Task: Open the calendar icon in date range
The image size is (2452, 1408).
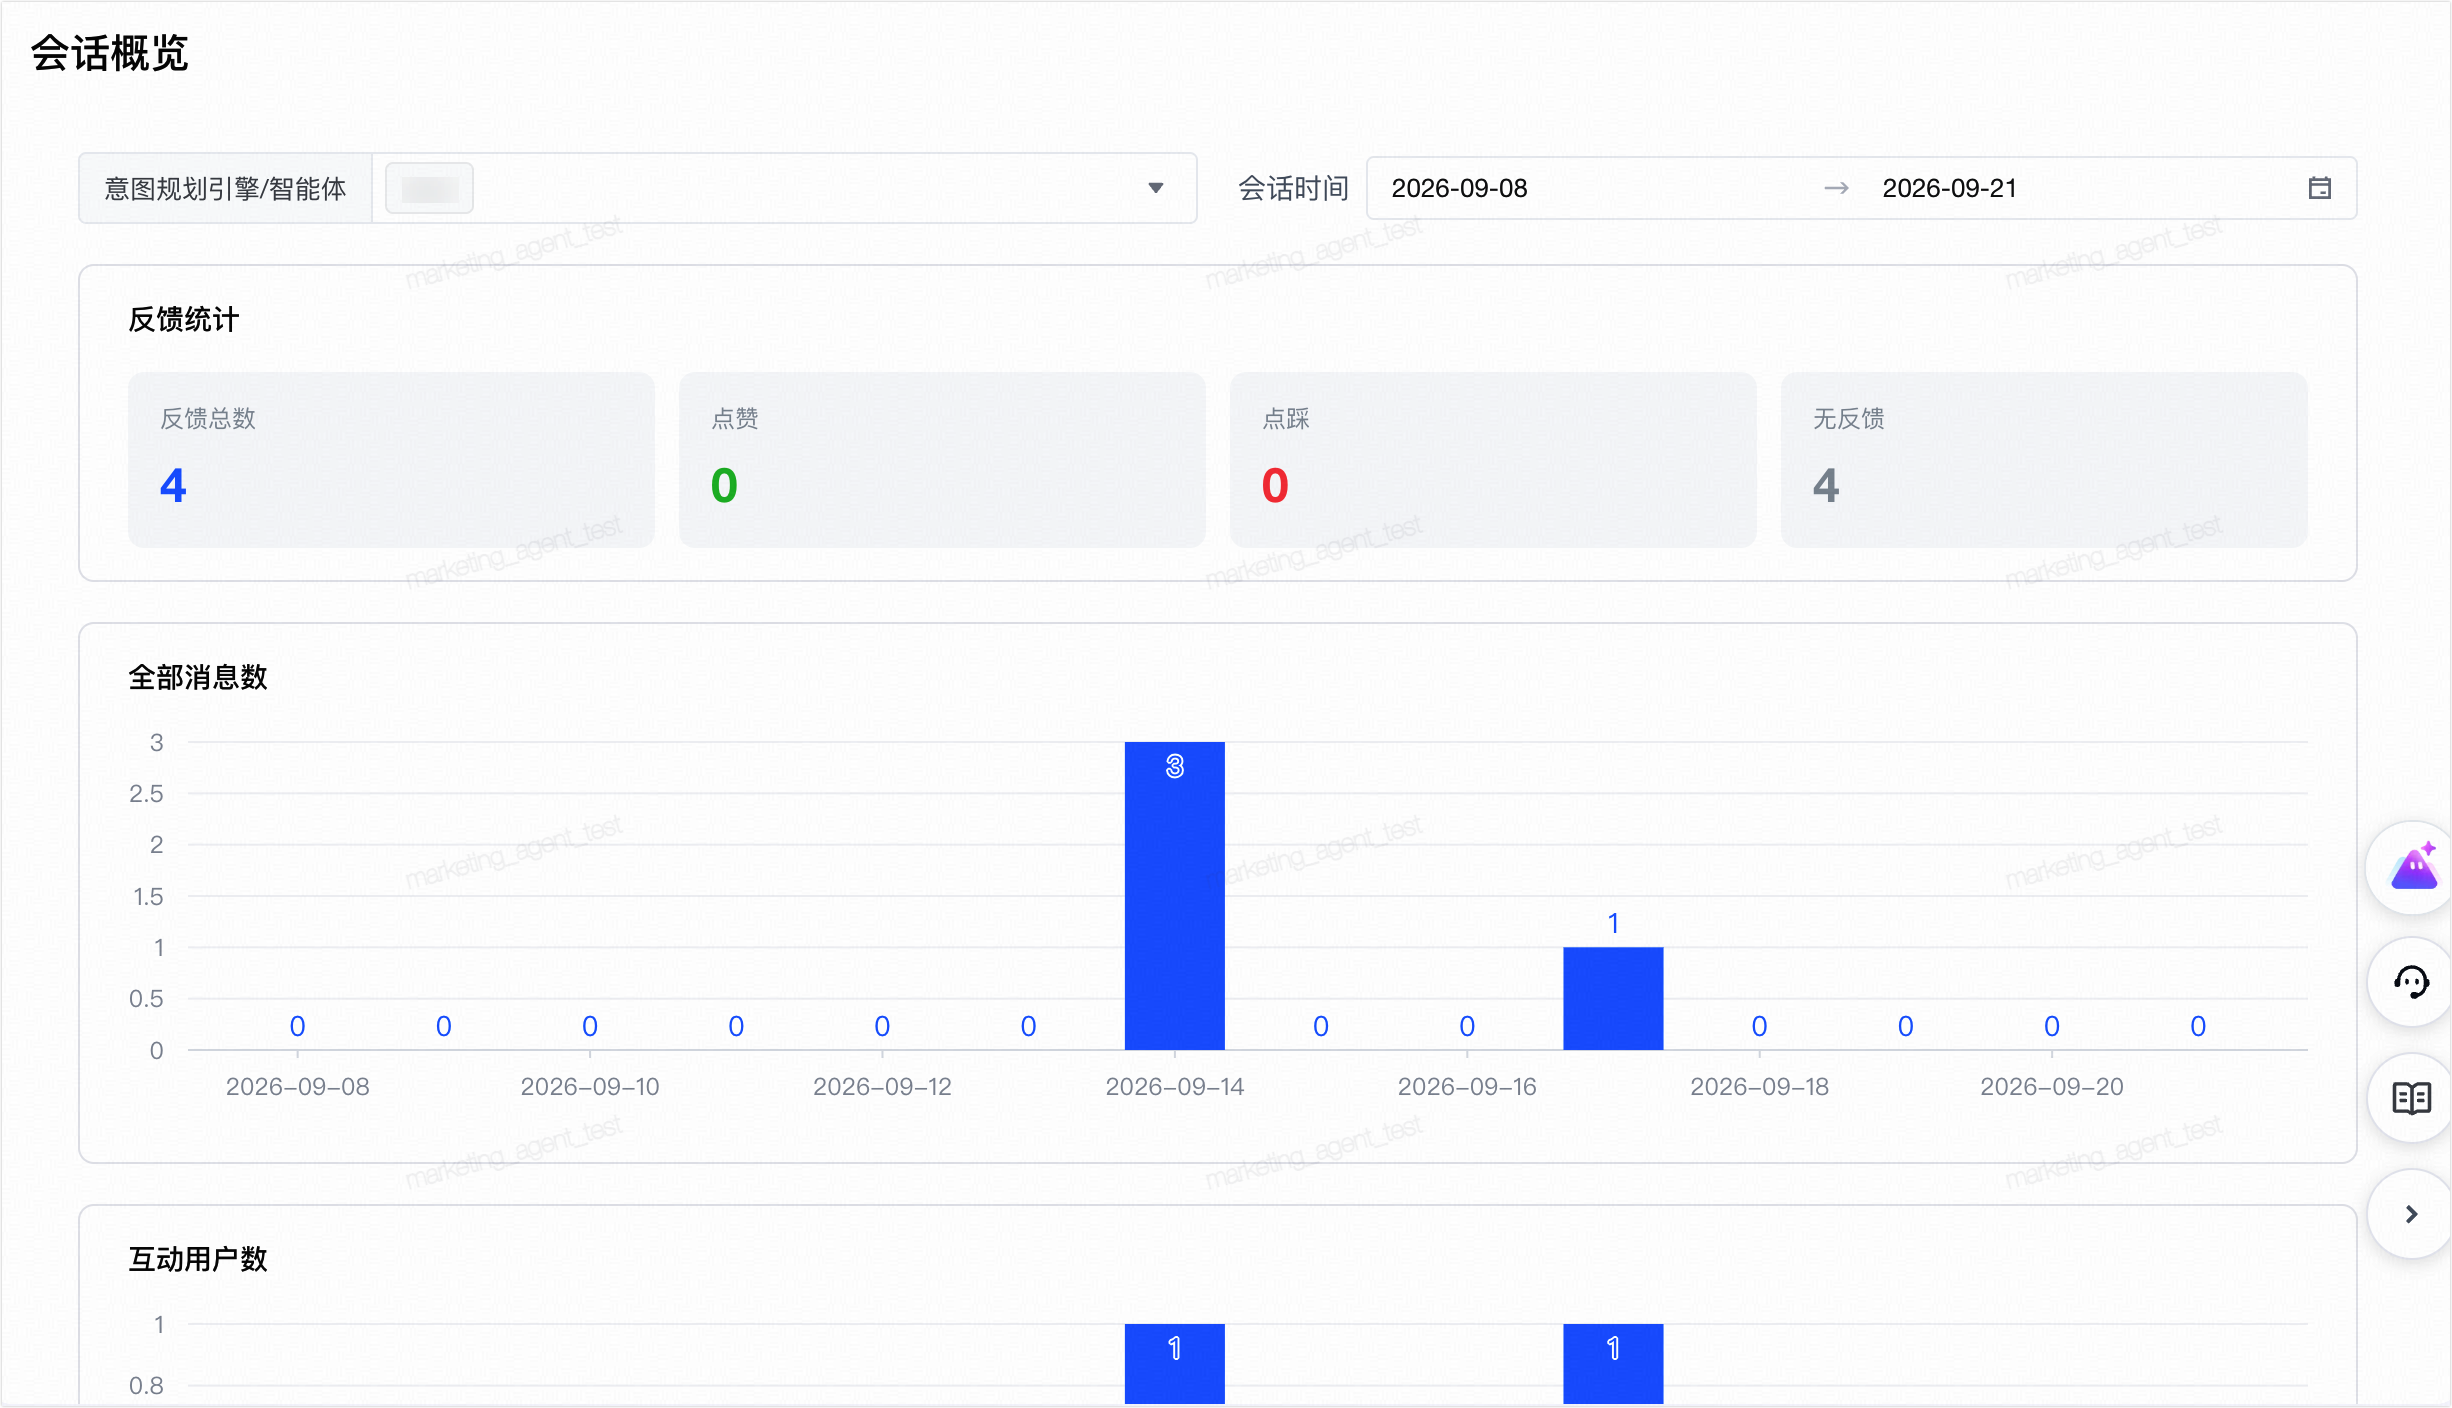Action: [x=2320, y=188]
